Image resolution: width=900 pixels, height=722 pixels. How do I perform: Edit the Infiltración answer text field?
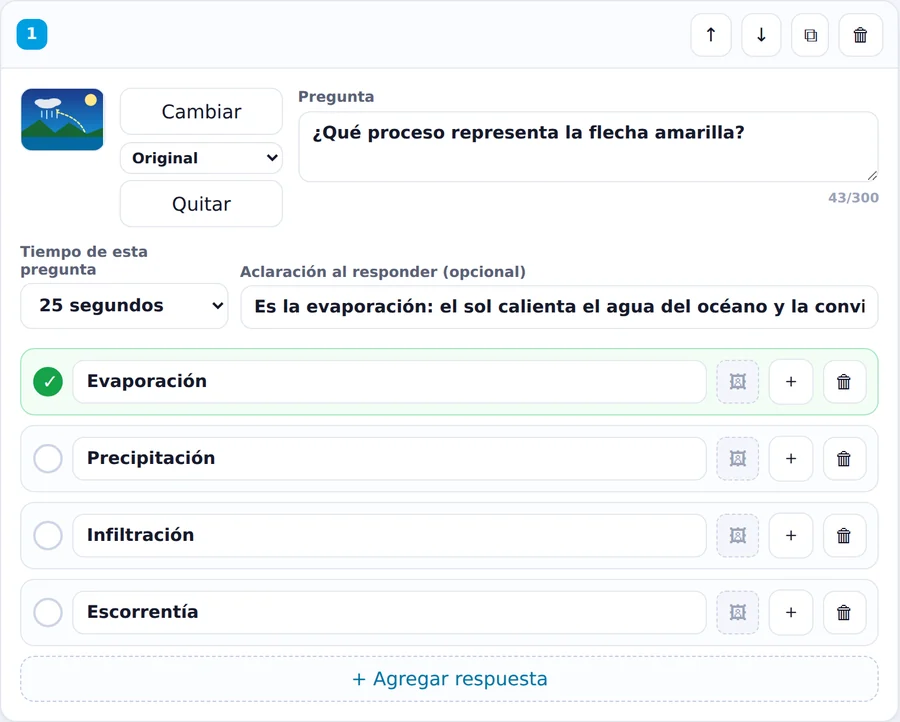(x=389, y=535)
